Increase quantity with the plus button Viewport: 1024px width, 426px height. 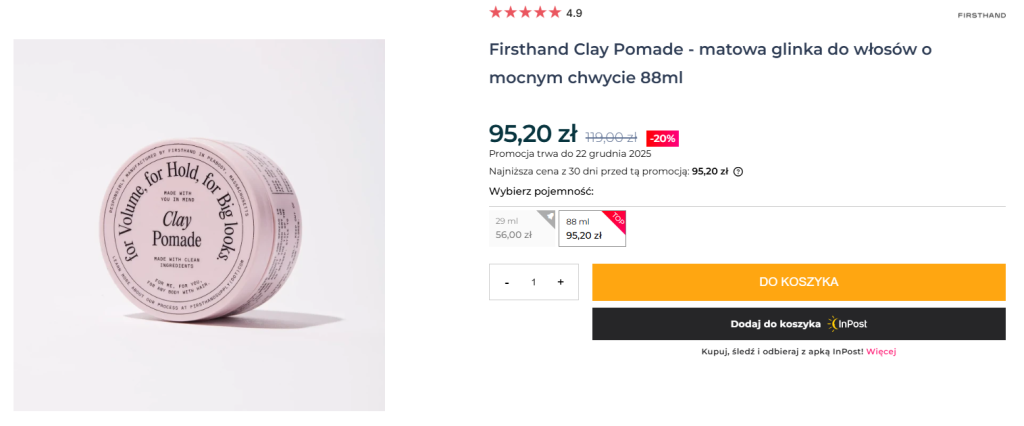click(560, 282)
